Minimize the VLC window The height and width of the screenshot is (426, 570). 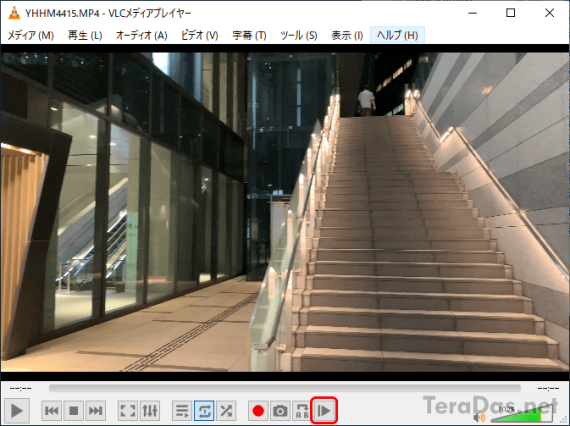pos(472,13)
